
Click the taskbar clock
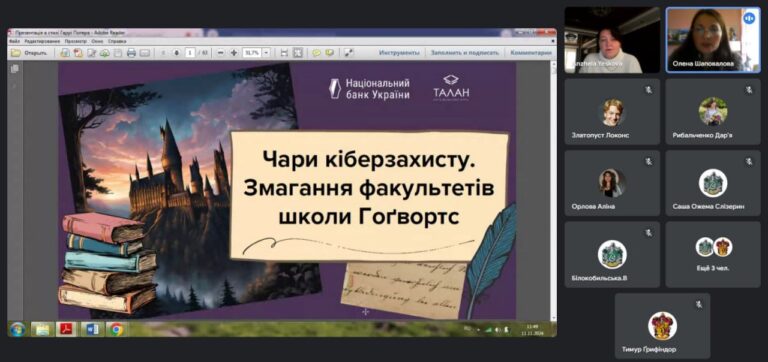(532, 329)
